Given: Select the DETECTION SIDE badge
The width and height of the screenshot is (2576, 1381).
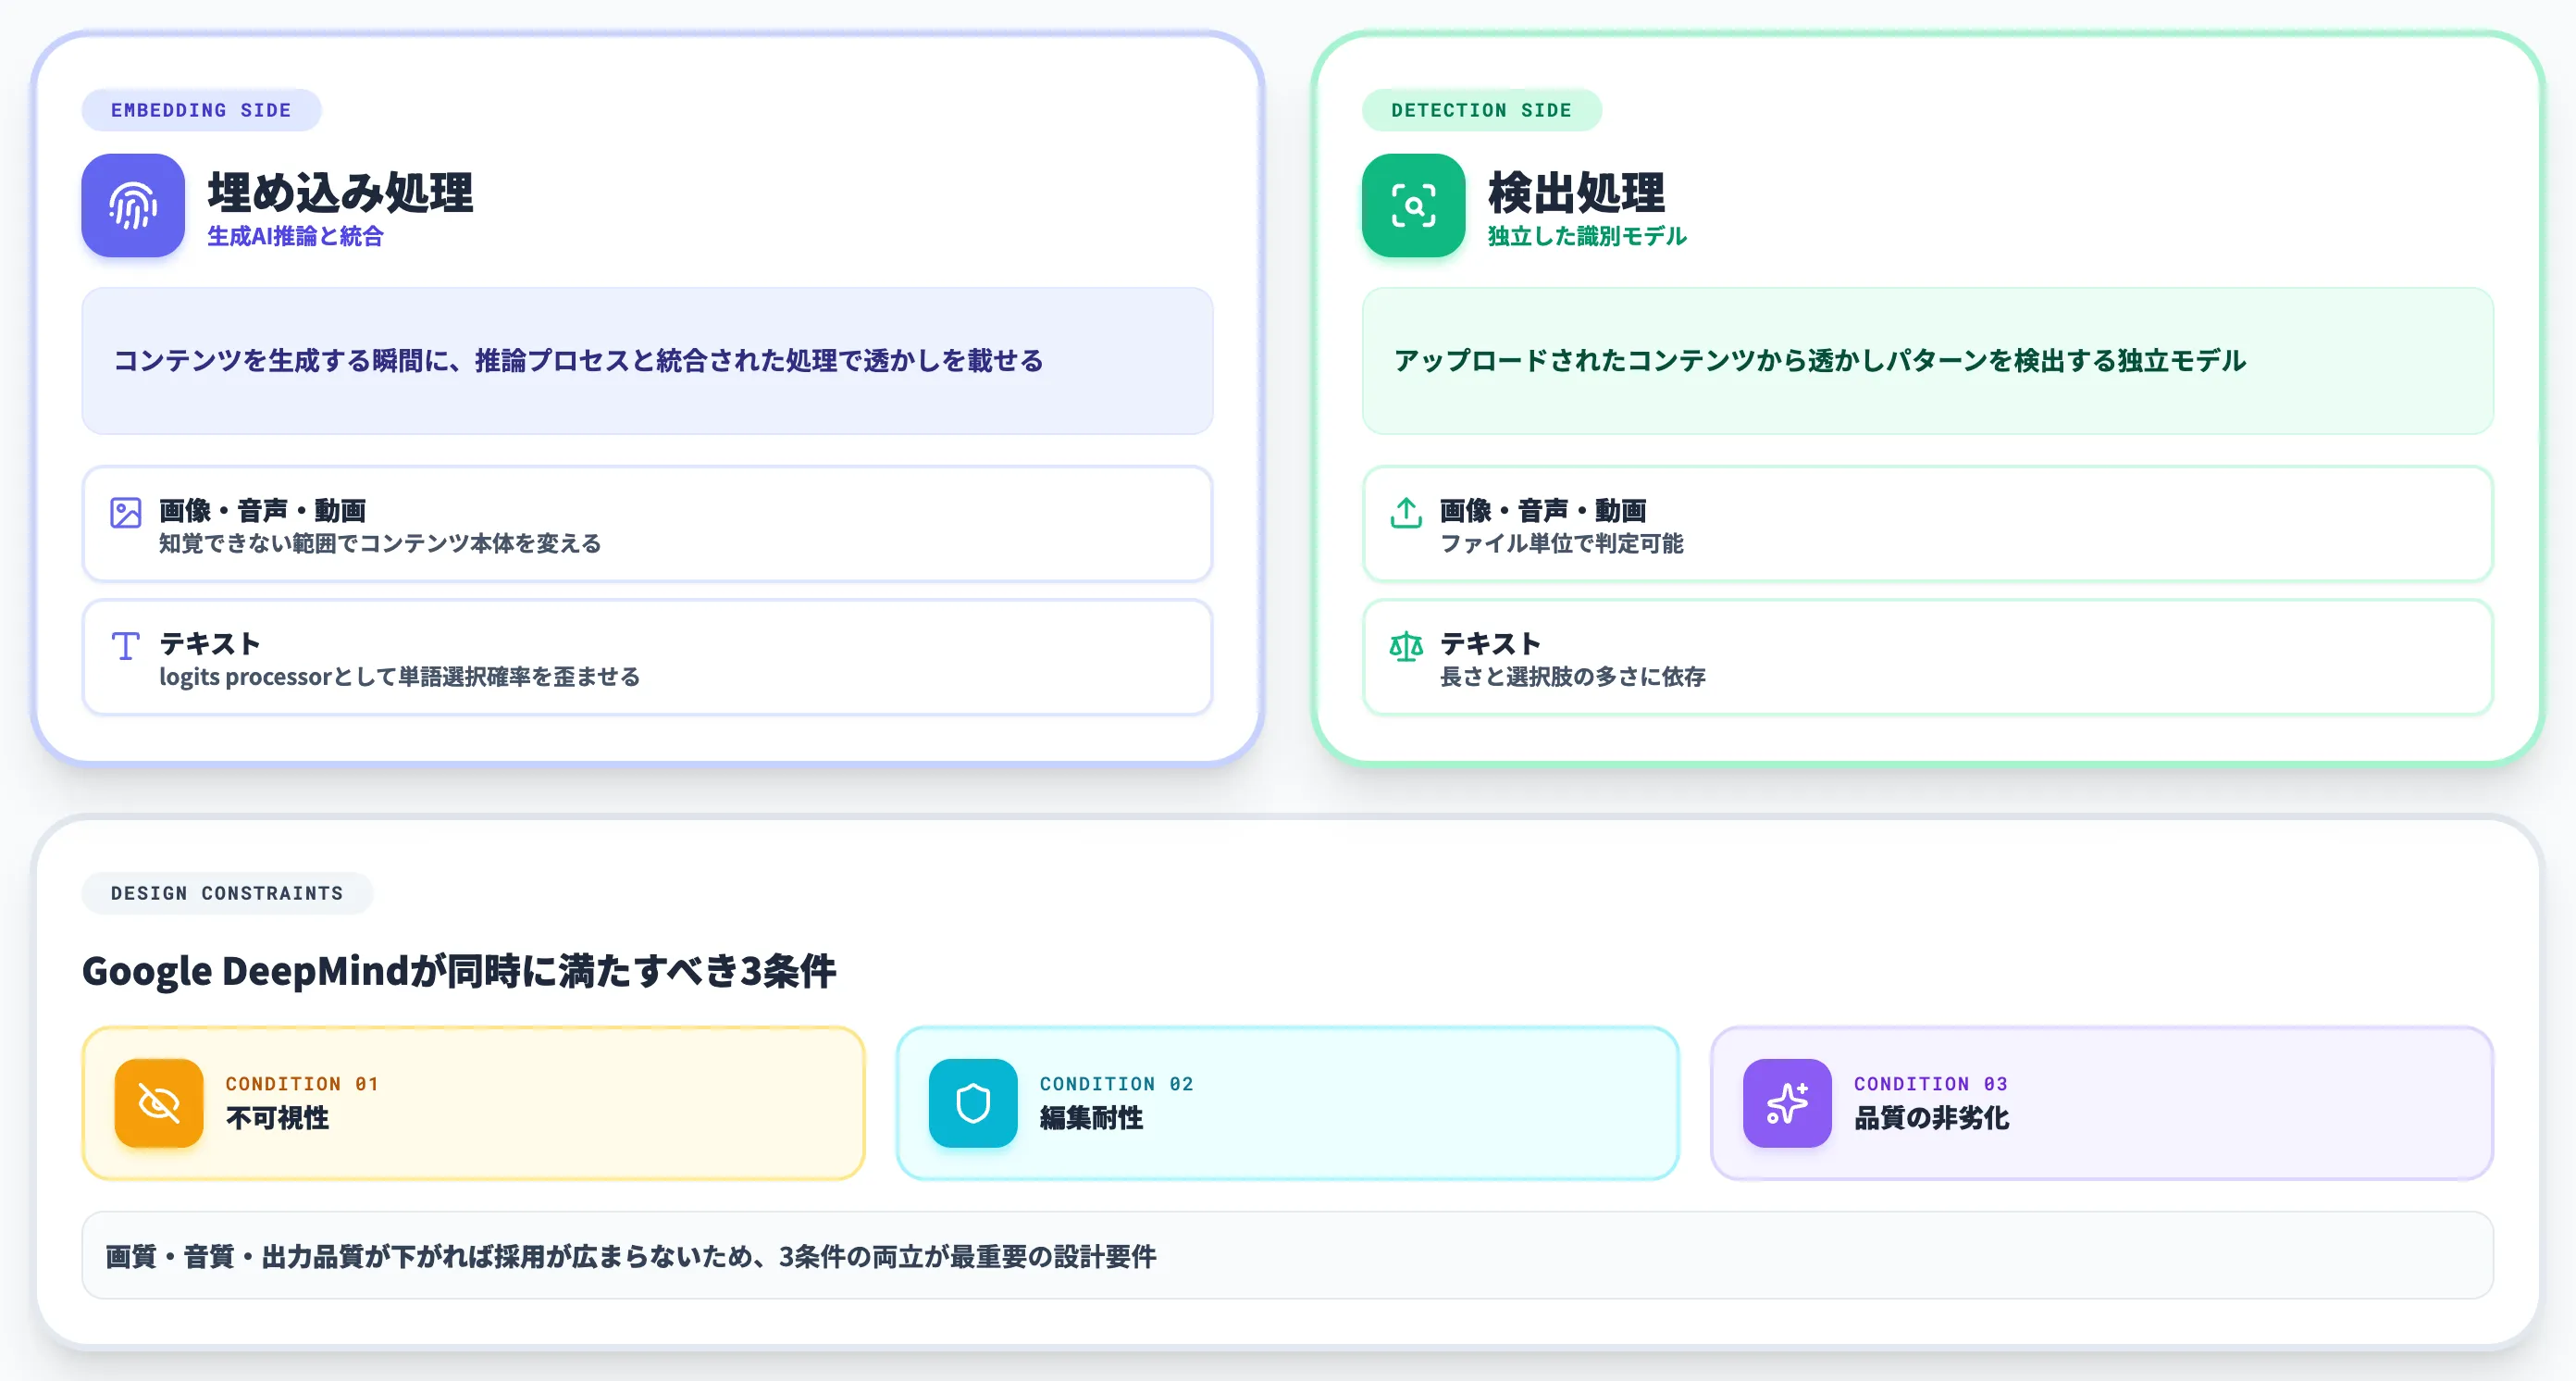Looking at the screenshot, I should [x=1481, y=110].
